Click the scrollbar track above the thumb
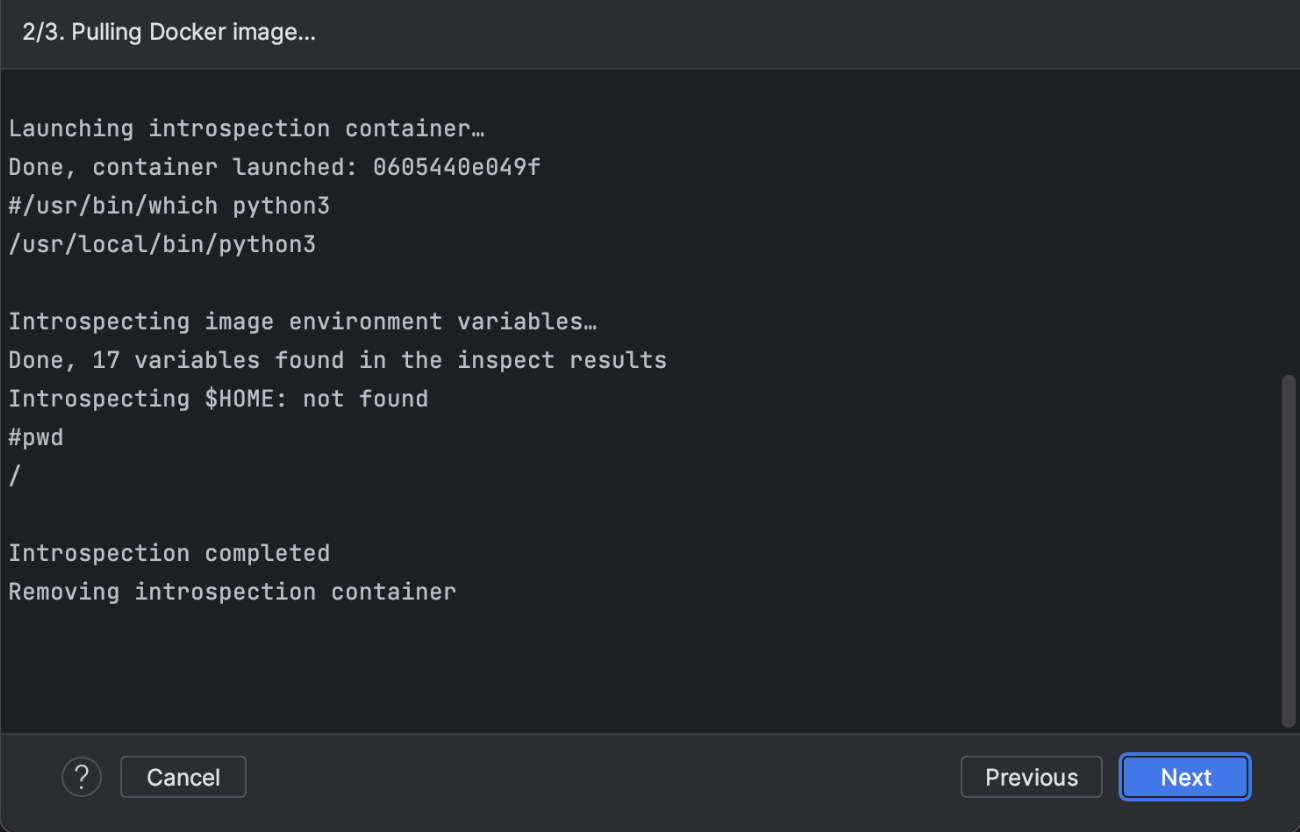The image size is (1300, 832). 1288,220
